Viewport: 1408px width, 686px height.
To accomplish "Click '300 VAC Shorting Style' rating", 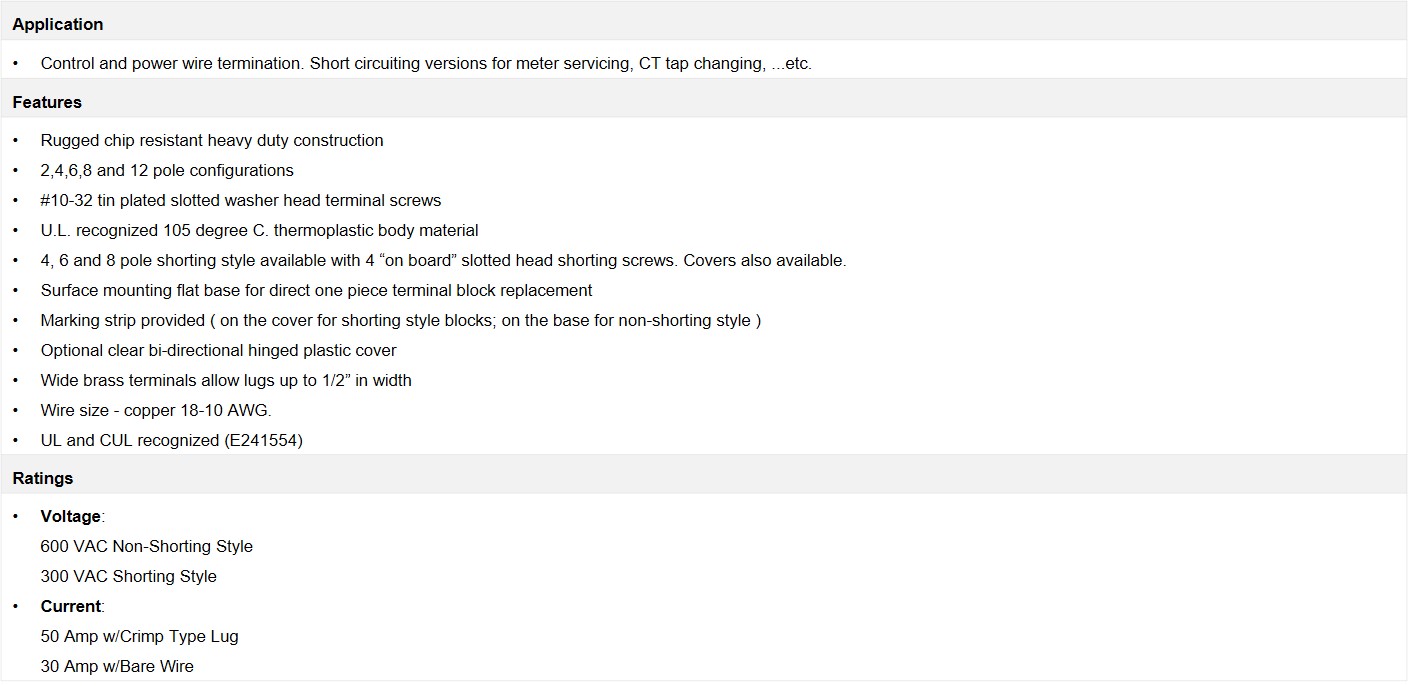I will tap(128, 576).
